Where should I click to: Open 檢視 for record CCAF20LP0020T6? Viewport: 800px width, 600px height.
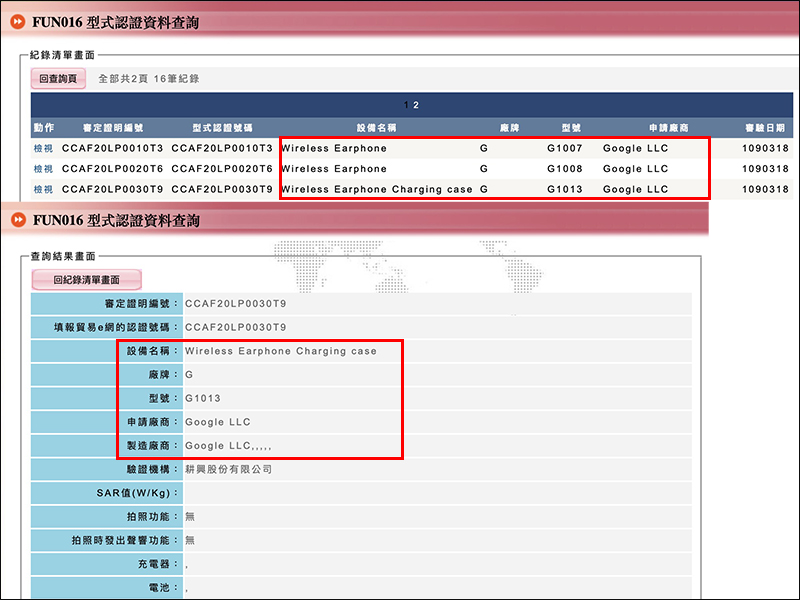click(x=43, y=169)
